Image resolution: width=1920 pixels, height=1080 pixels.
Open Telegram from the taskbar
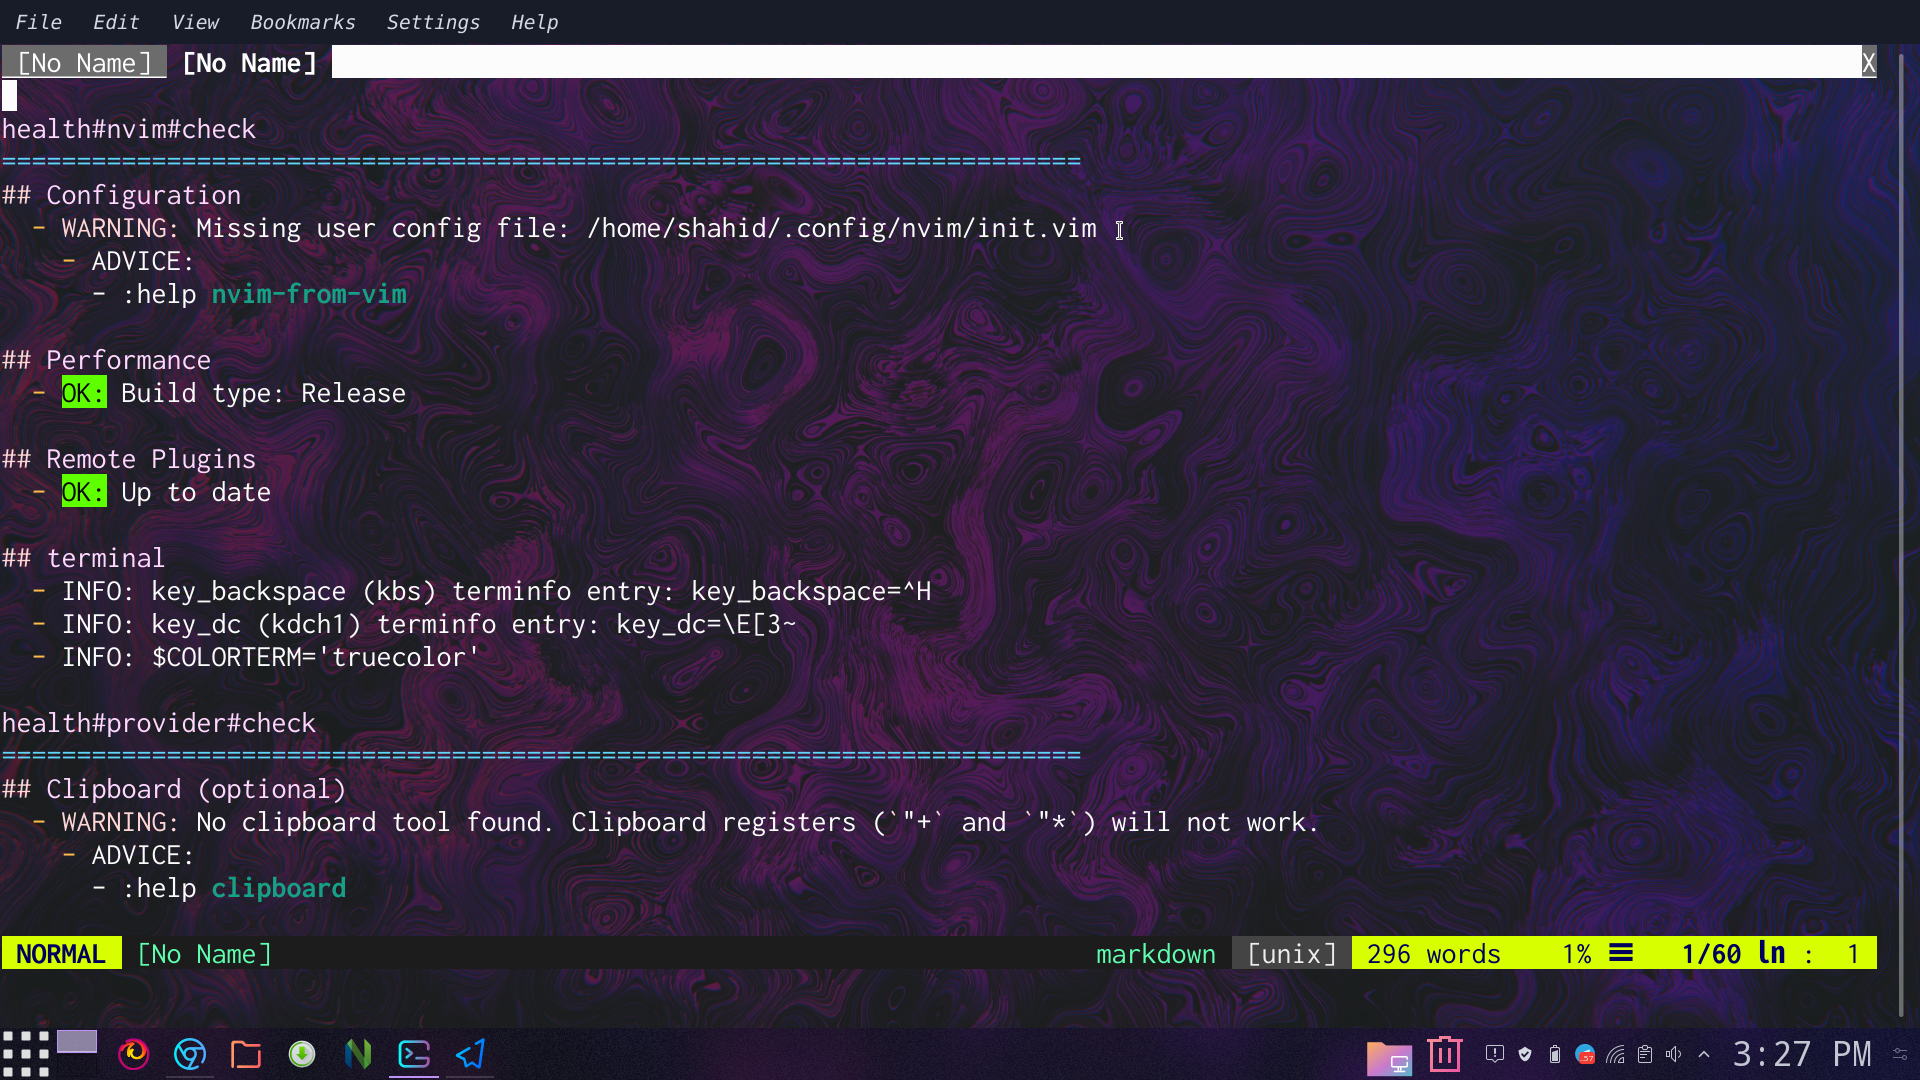click(470, 1054)
